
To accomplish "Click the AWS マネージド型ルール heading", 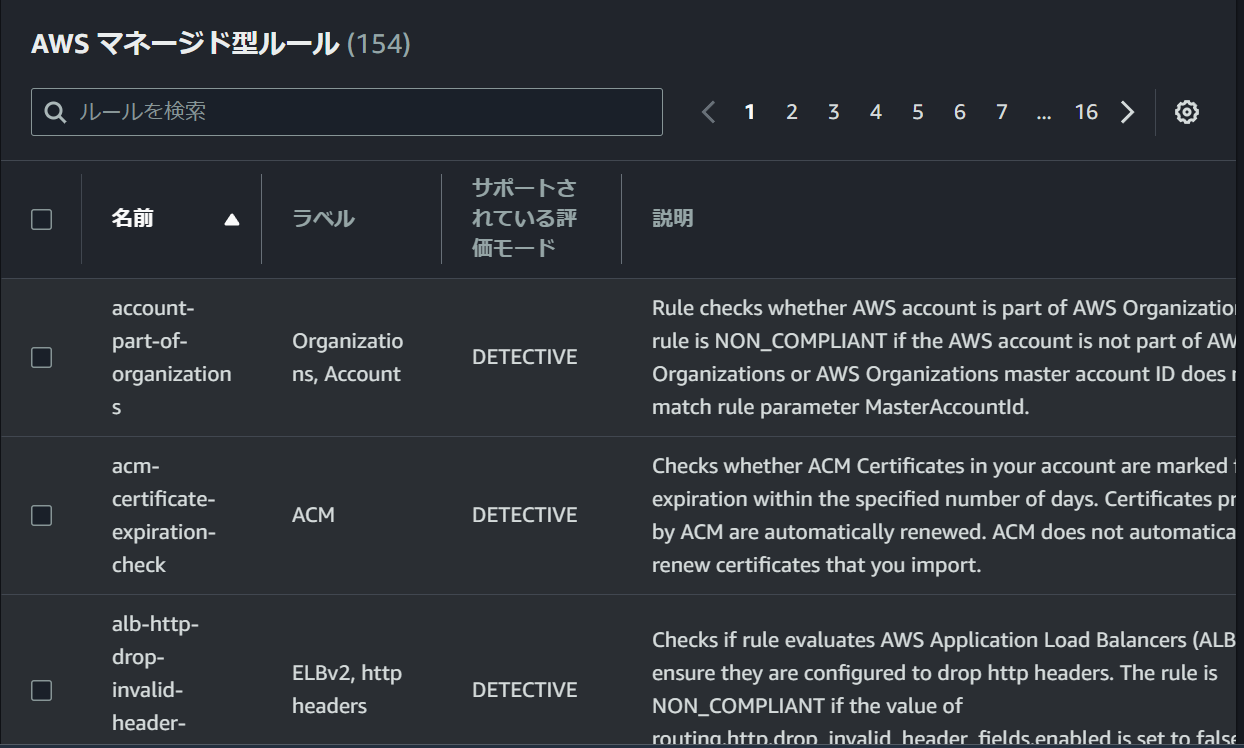I will pyautogui.click(x=185, y=44).
